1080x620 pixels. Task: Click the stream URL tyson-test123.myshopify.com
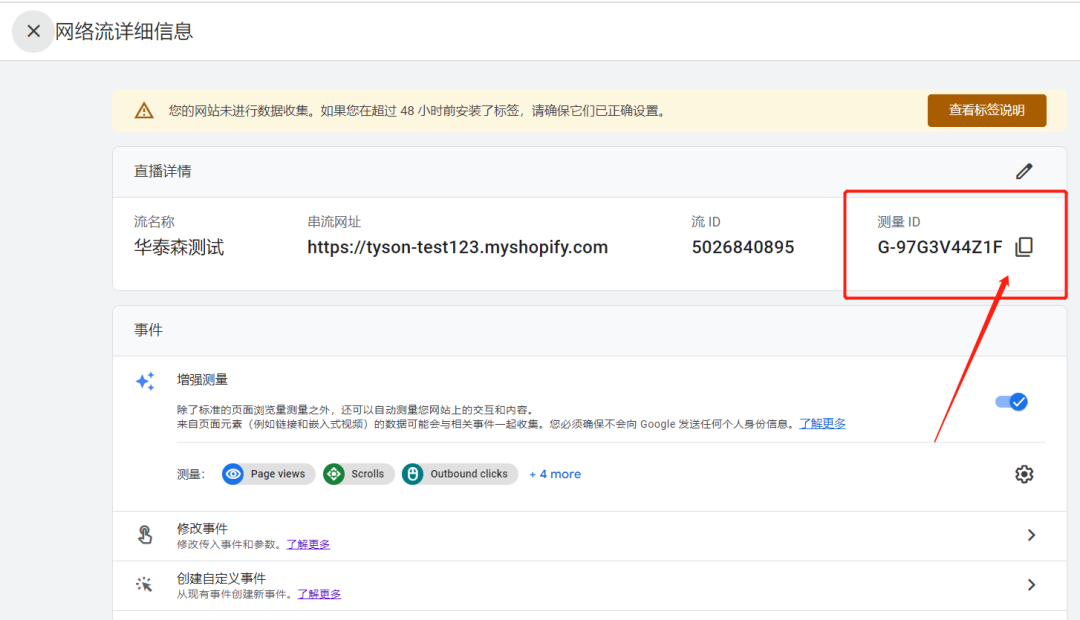457,247
